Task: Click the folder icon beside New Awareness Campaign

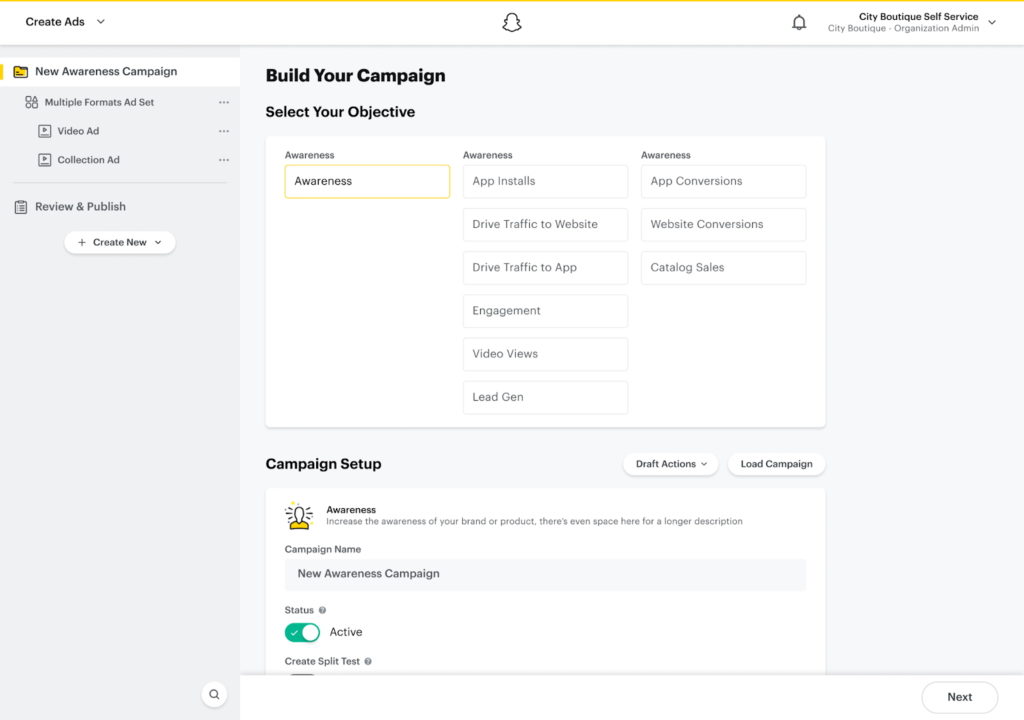Action: coord(22,71)
